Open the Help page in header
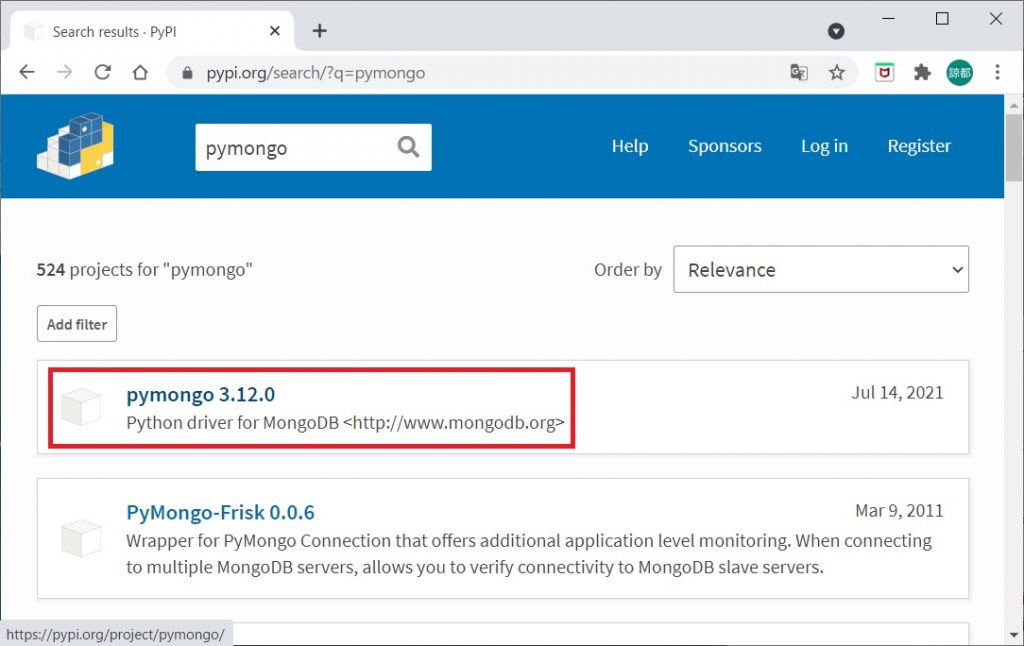Screen dimensions: 1024x646 click(x=630, y=146)
